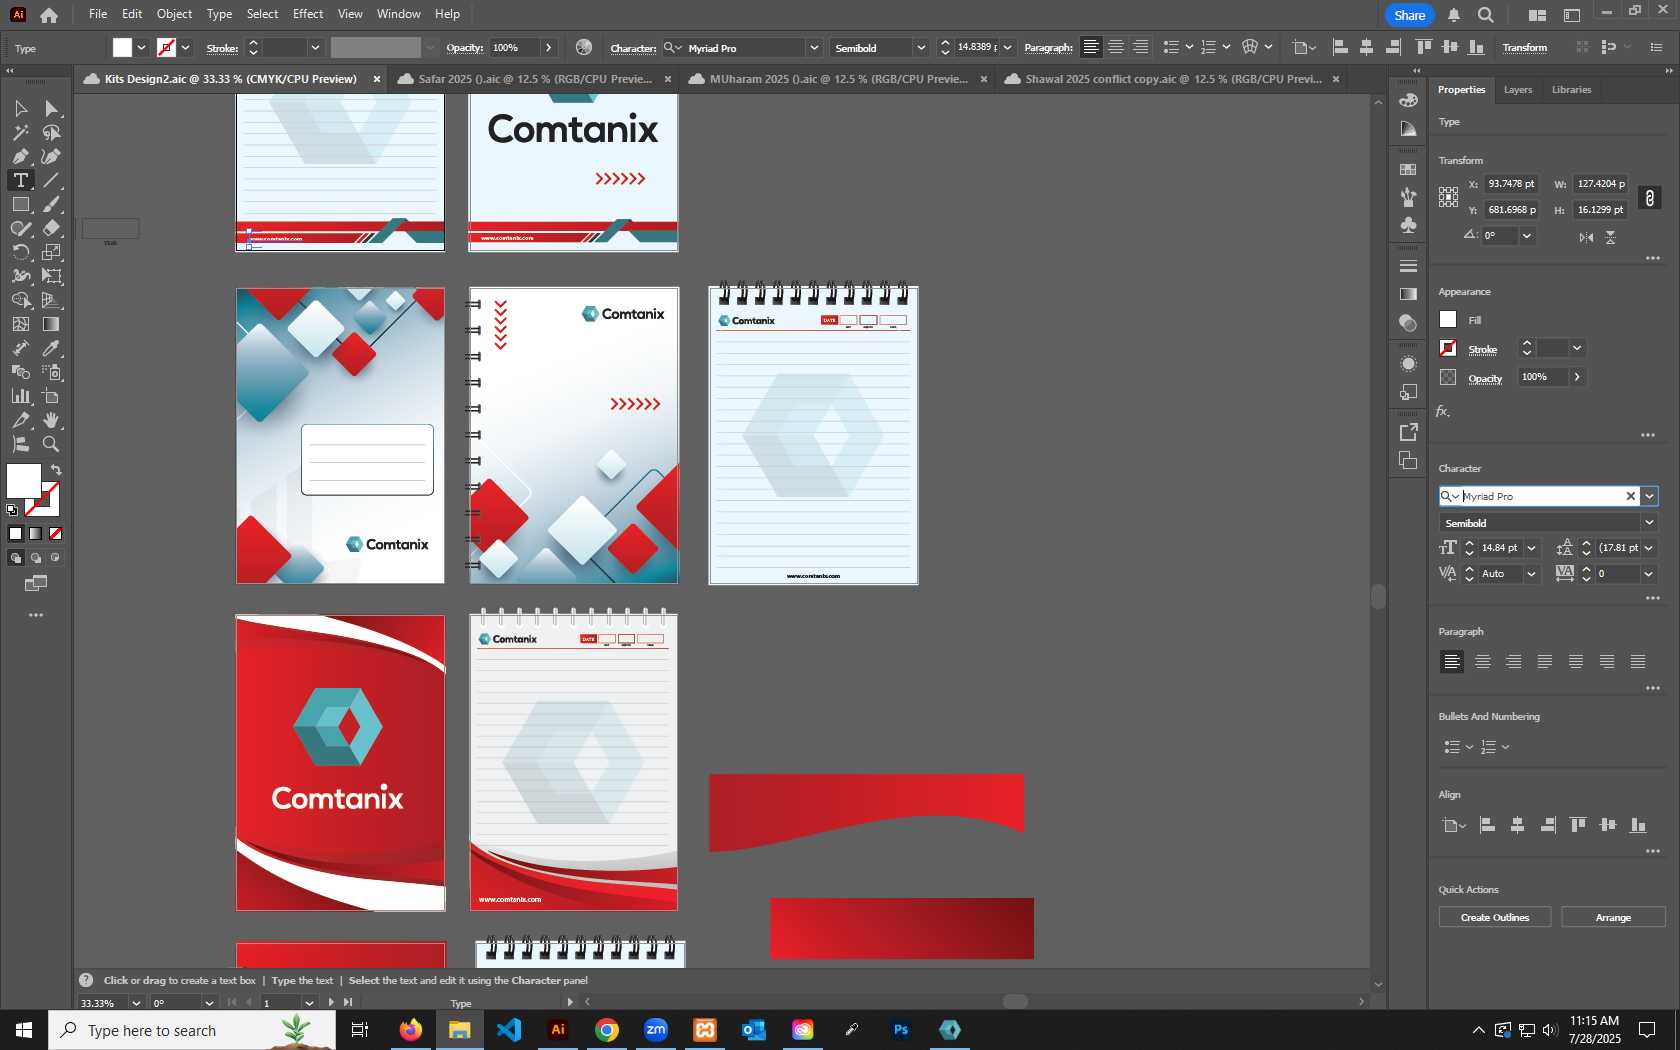Click Create Outlines quick action

1495,917
